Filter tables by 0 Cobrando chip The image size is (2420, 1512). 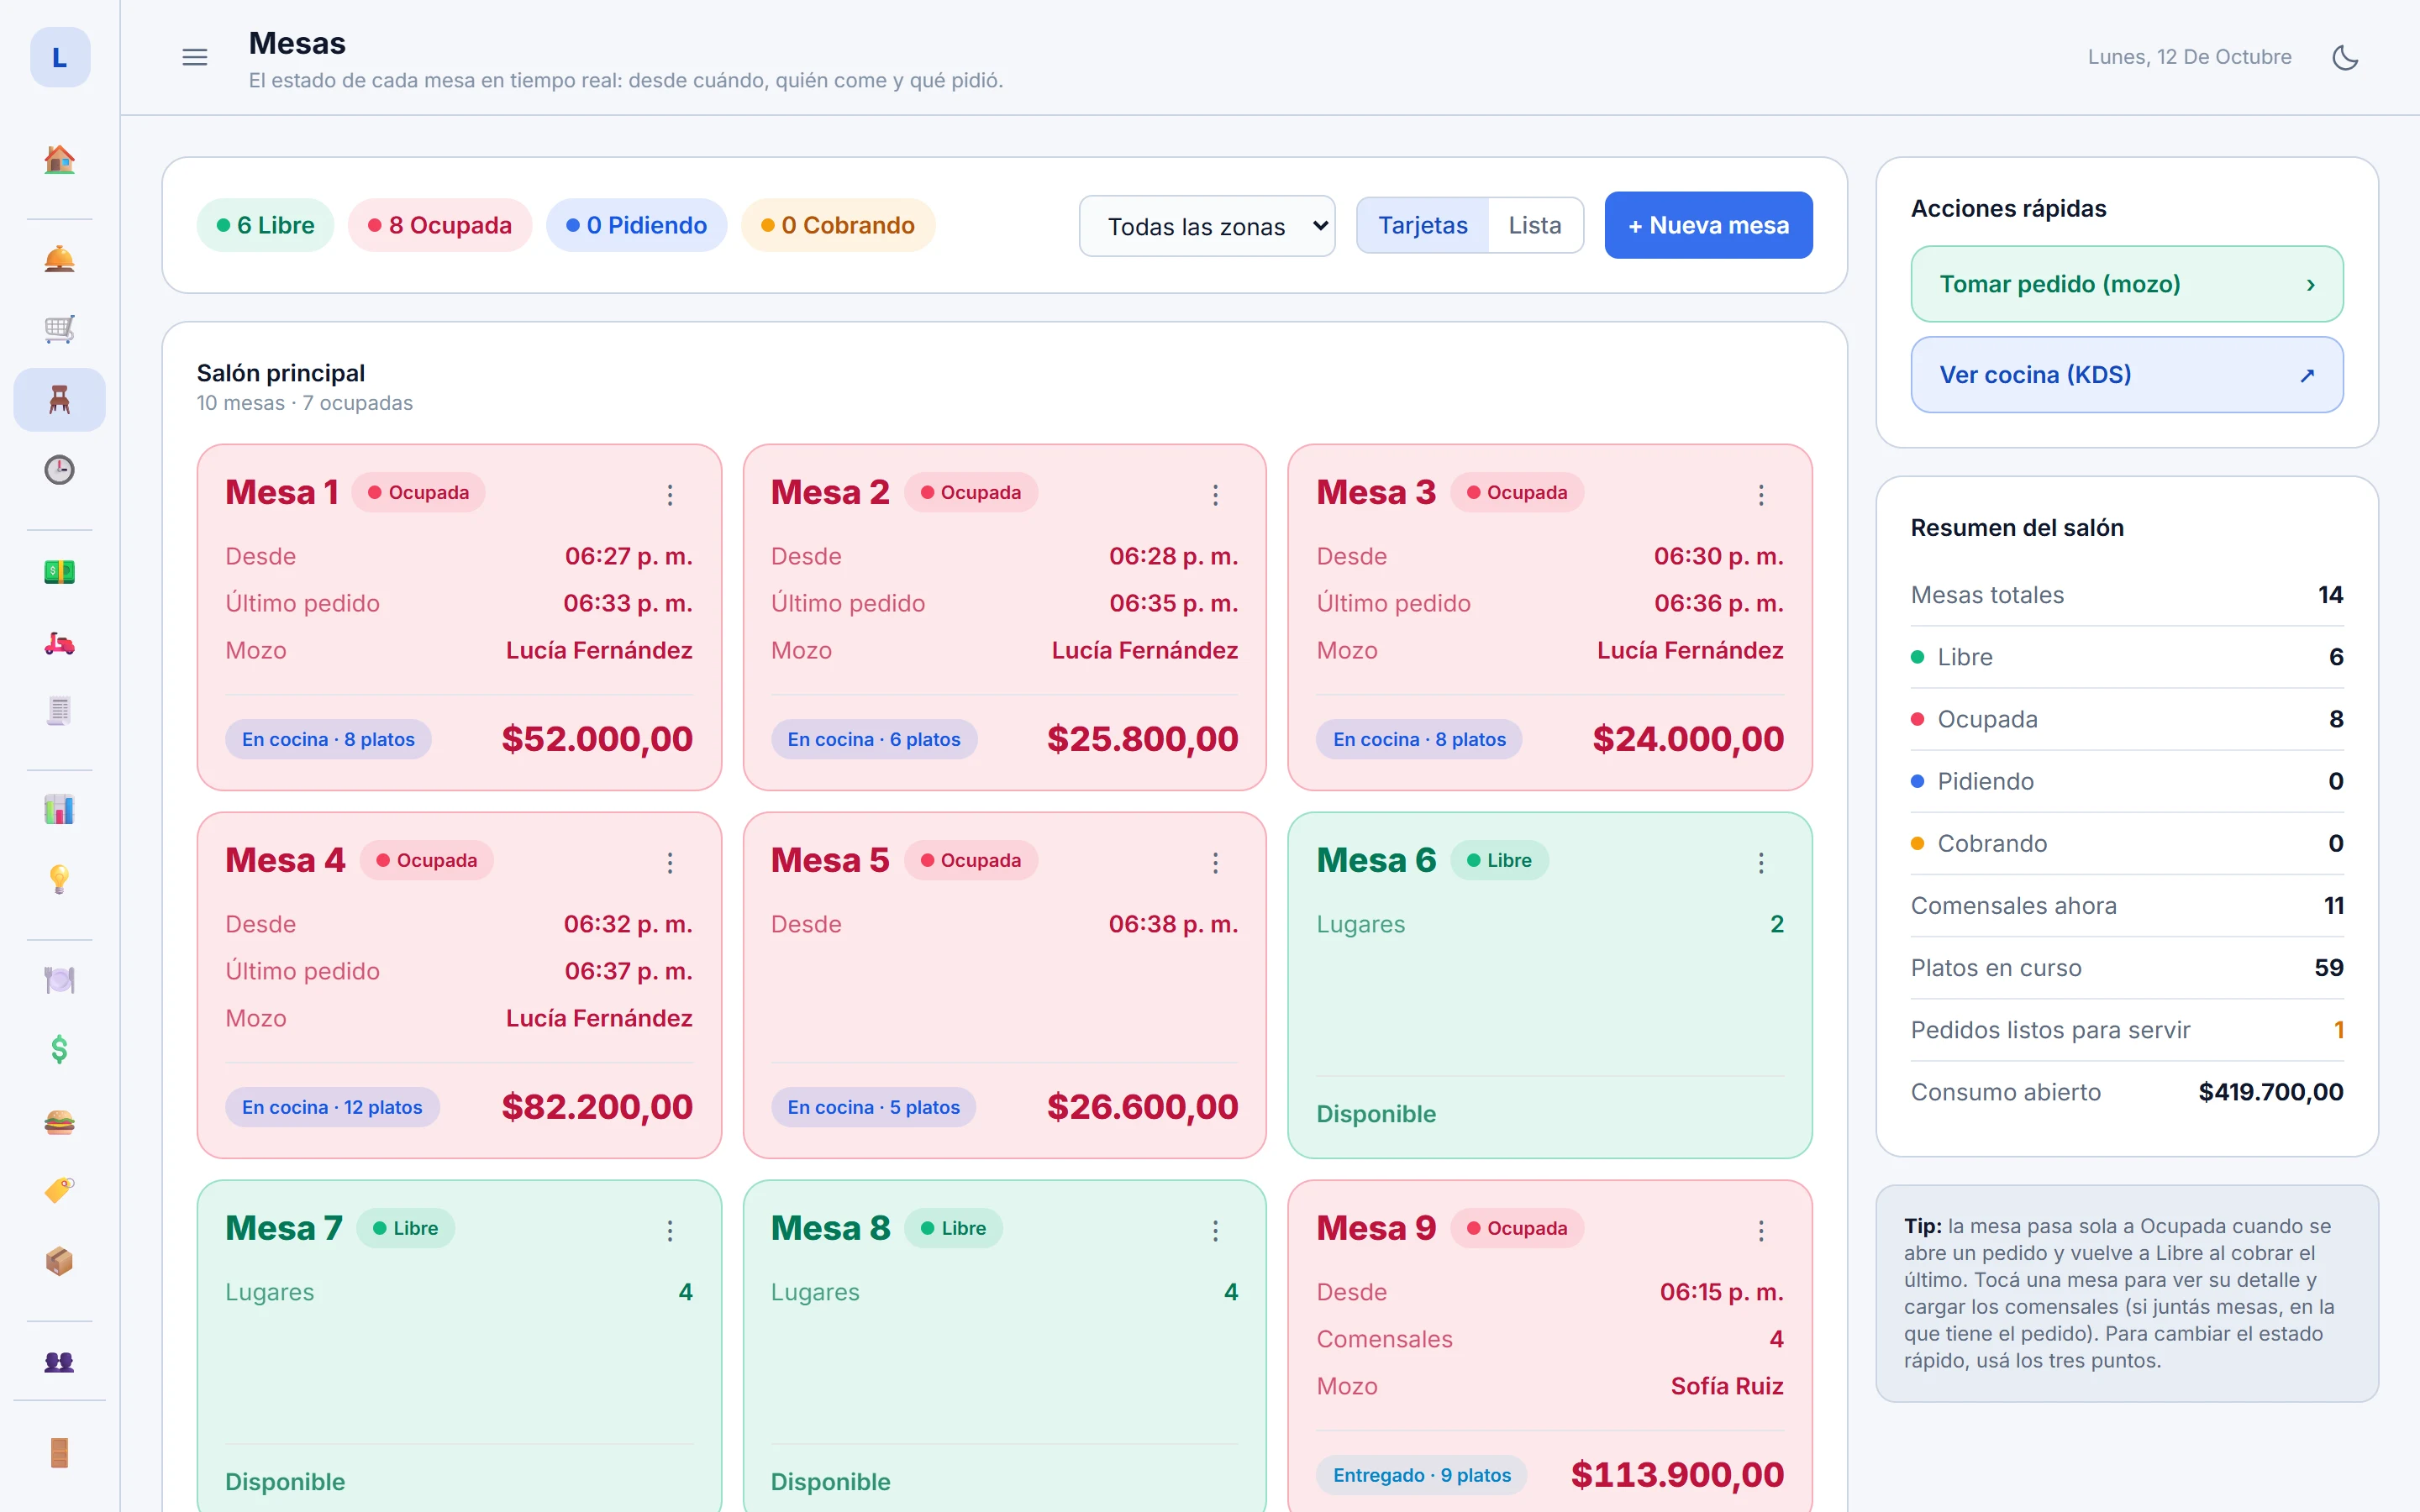tap(838, 225)
